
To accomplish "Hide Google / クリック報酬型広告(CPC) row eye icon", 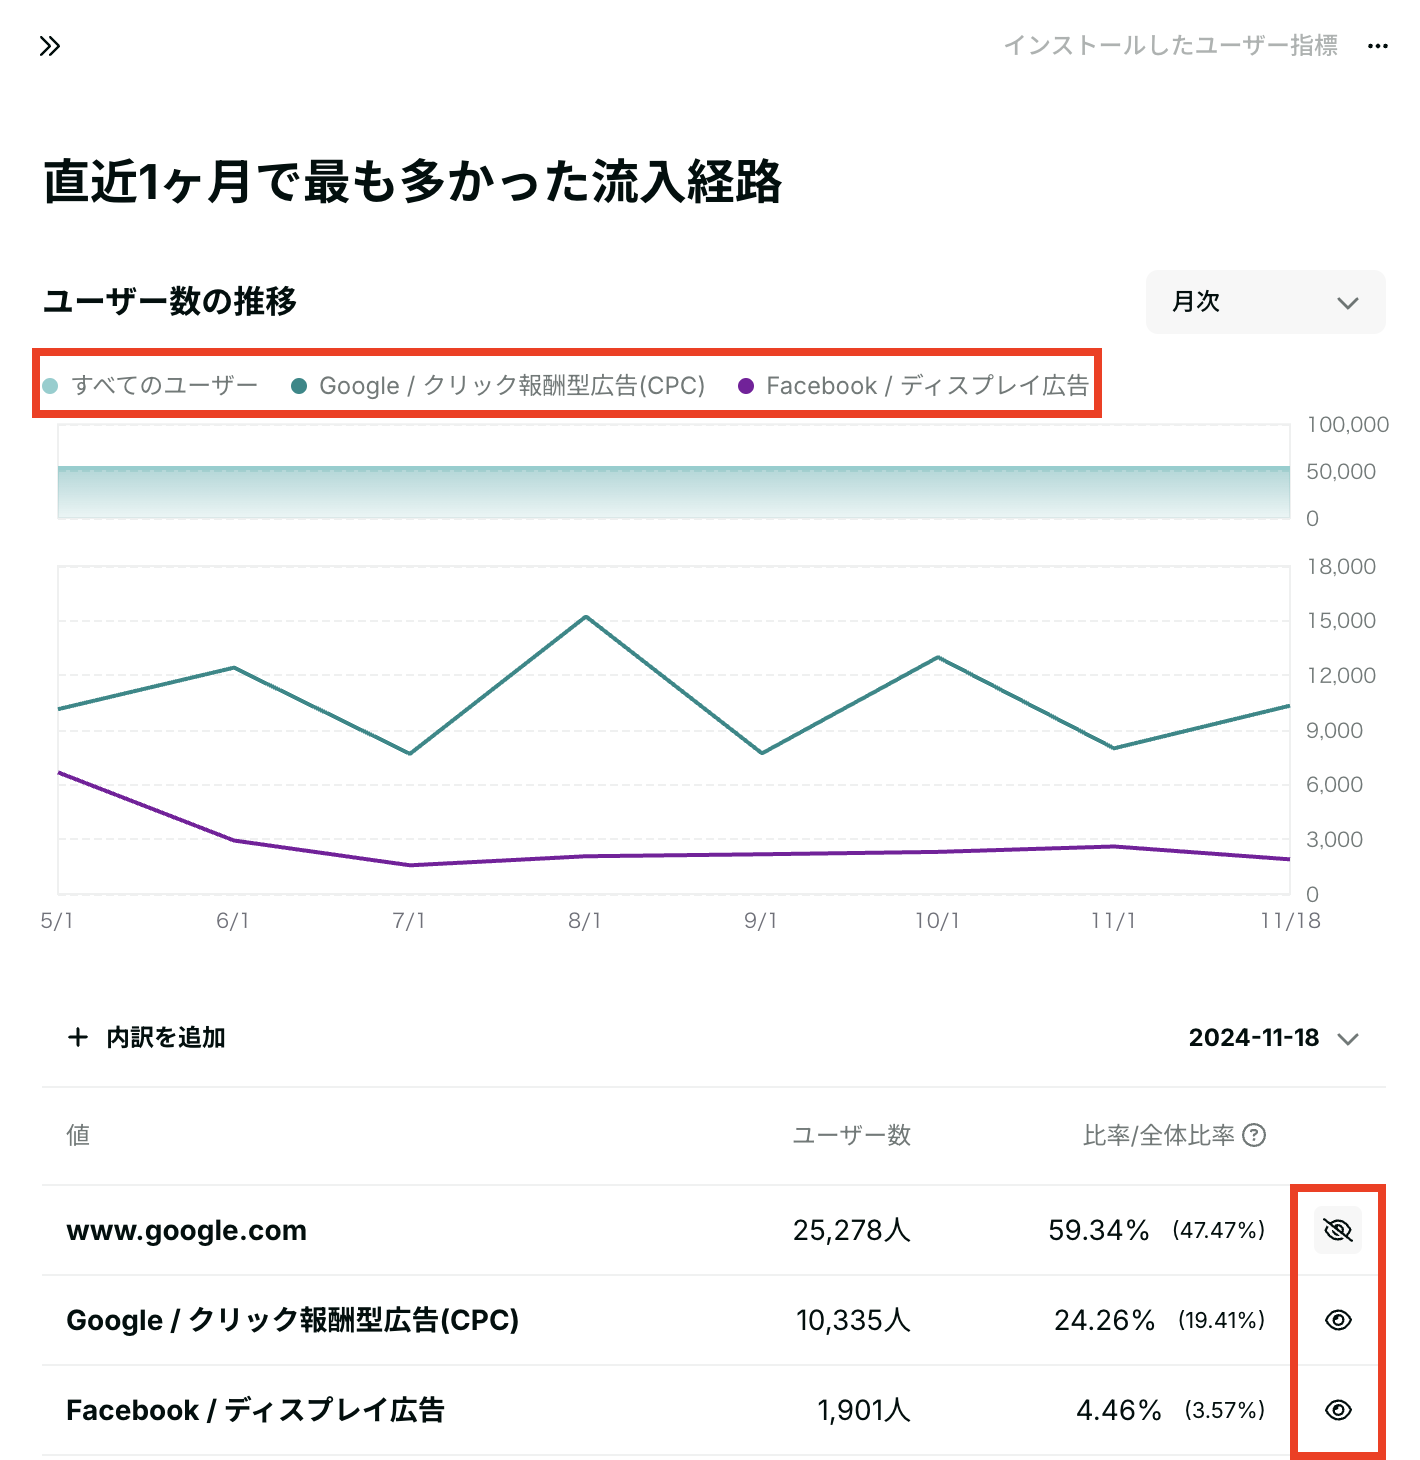I will [x=1338, y=1320].
